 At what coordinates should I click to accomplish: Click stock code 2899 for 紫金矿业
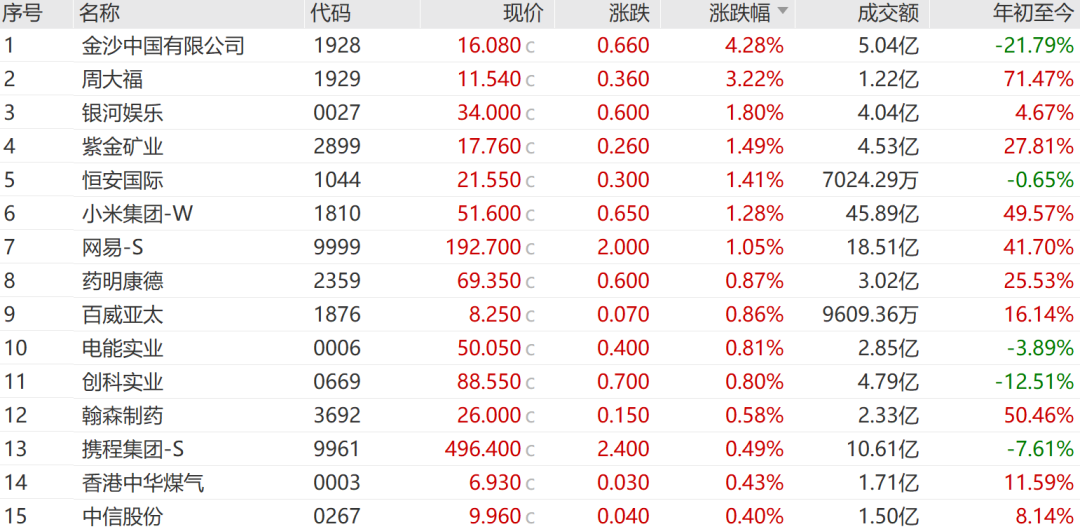337,146
